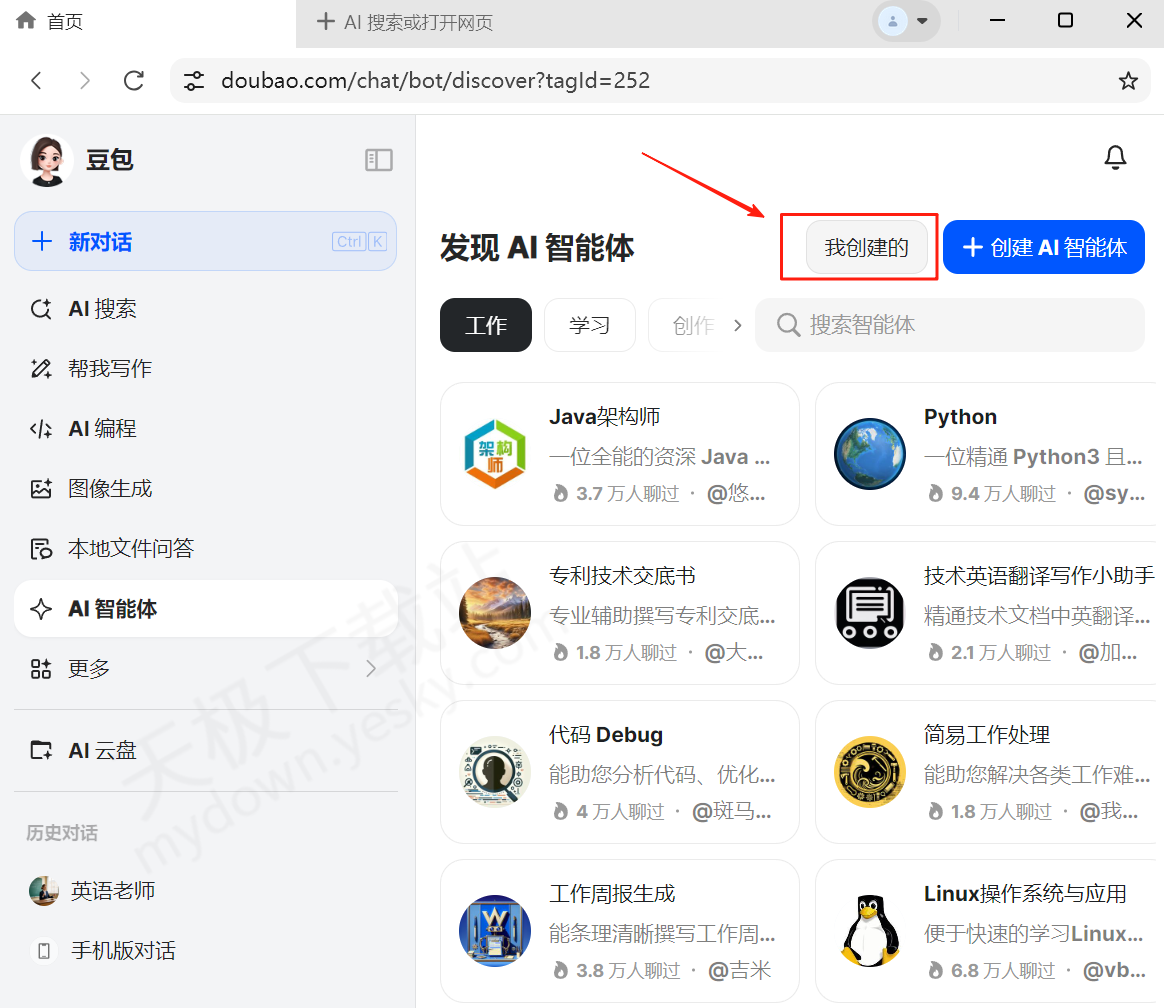Select the 学习 category tab

pyautogui.click(x=589, y=325)
